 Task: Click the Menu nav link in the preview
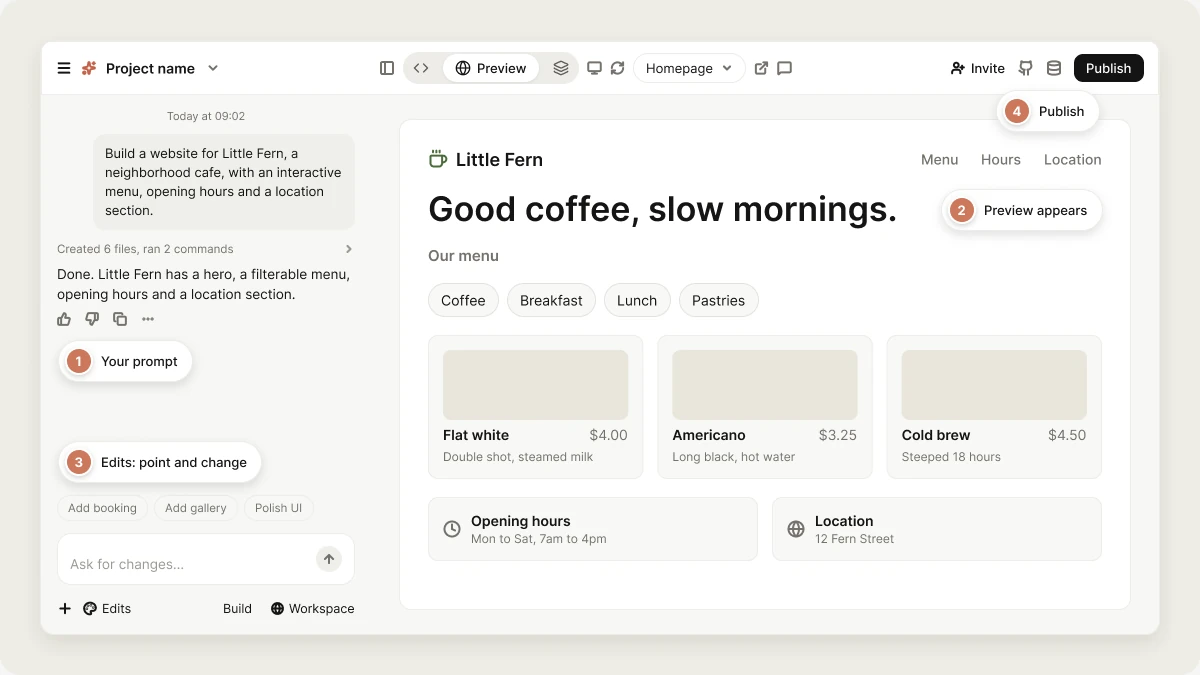(x=939, y=159)
